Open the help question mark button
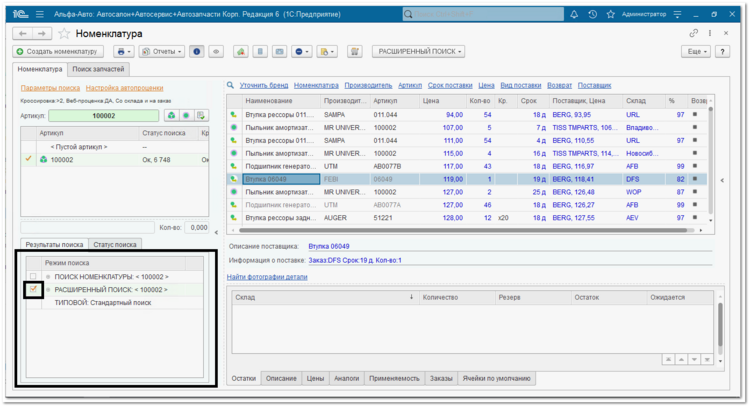This screenshot has width=750, height=407. (722, 51)
